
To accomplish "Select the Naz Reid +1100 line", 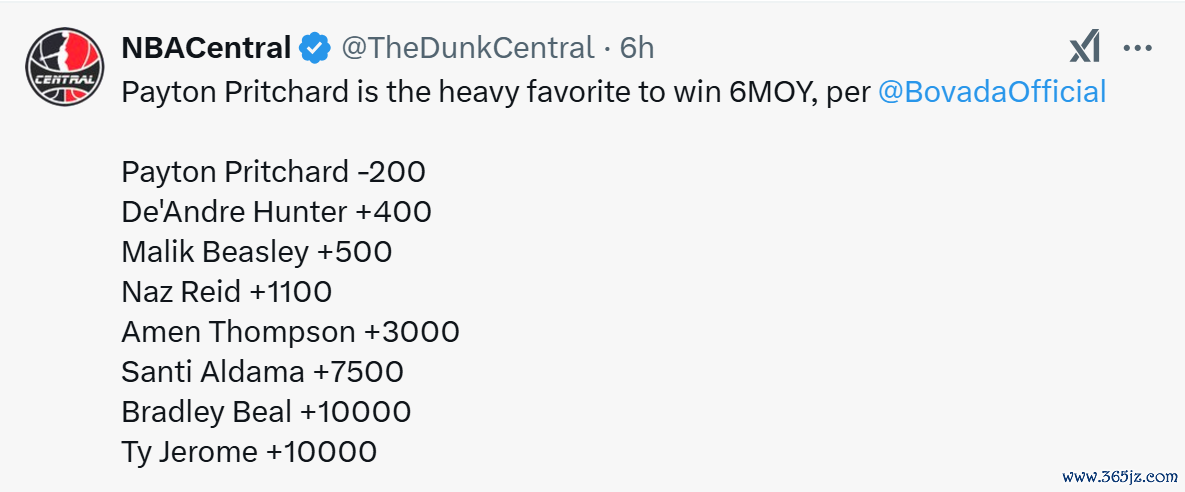I will (x=227, y=292).
